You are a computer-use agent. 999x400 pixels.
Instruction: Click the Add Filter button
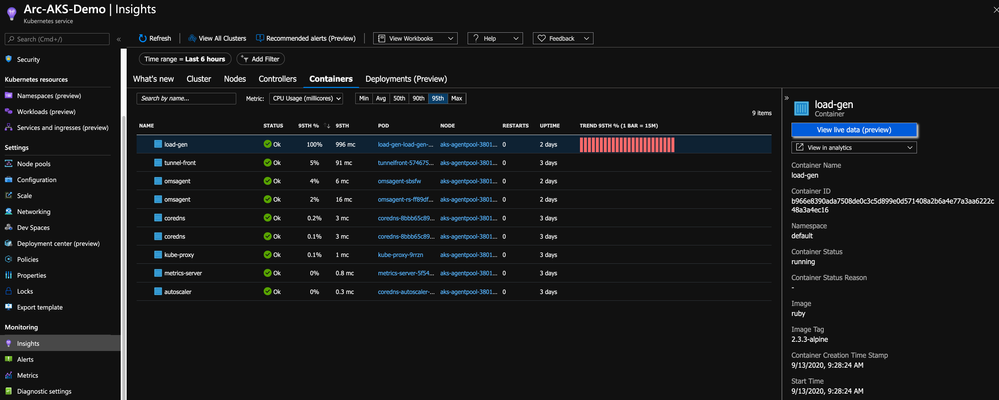point(261,59)
